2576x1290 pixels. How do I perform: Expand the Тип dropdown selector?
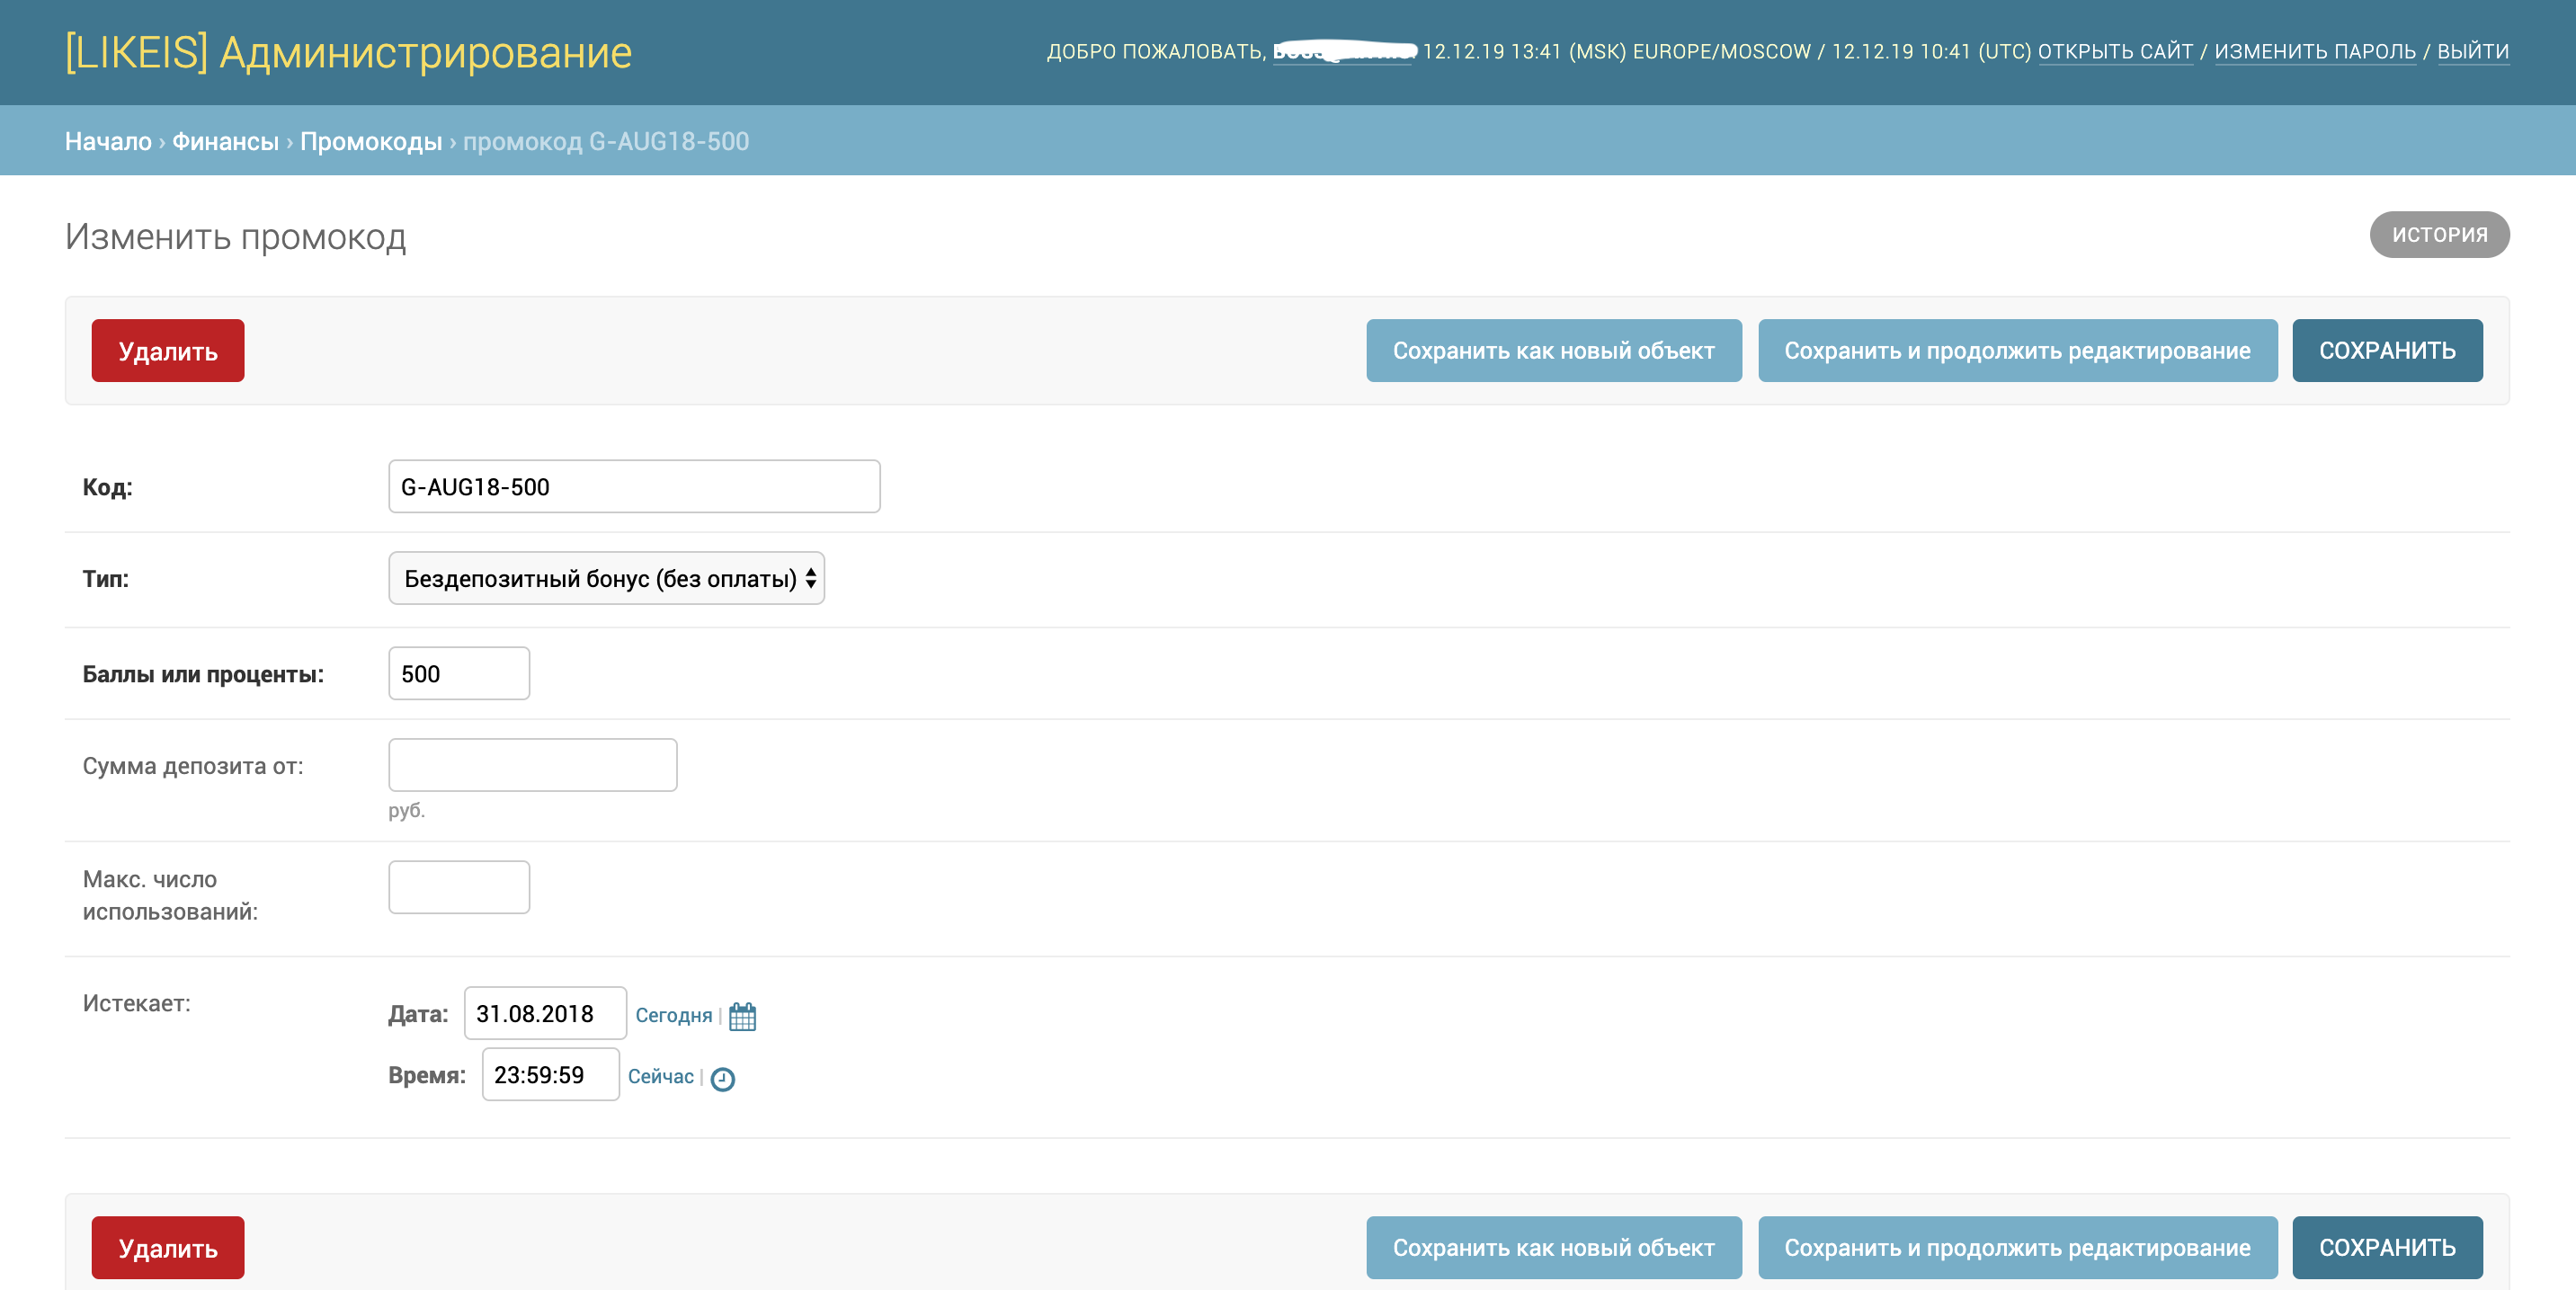click(606, 578)
